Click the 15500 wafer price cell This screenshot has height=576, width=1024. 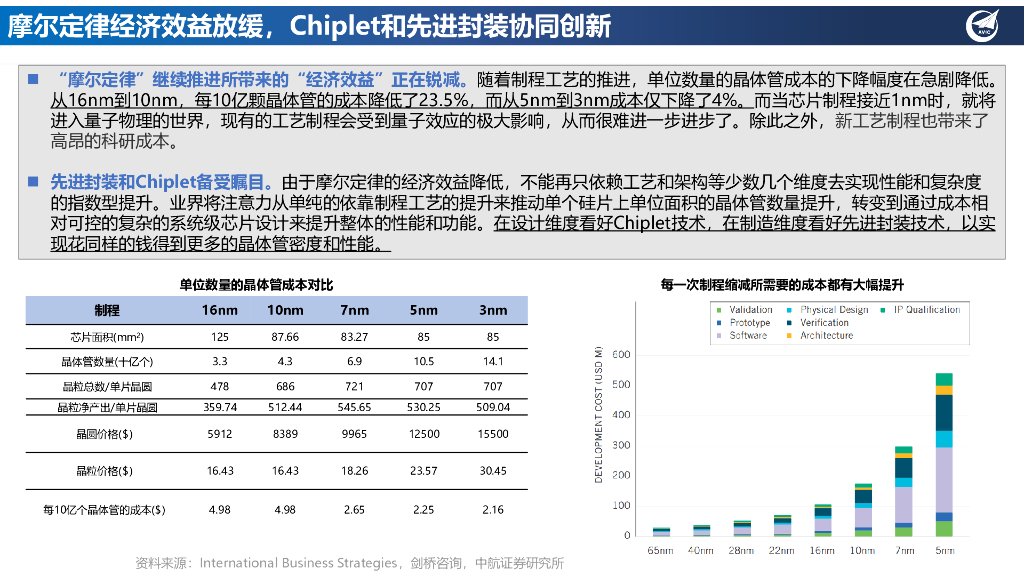(493, 434)
